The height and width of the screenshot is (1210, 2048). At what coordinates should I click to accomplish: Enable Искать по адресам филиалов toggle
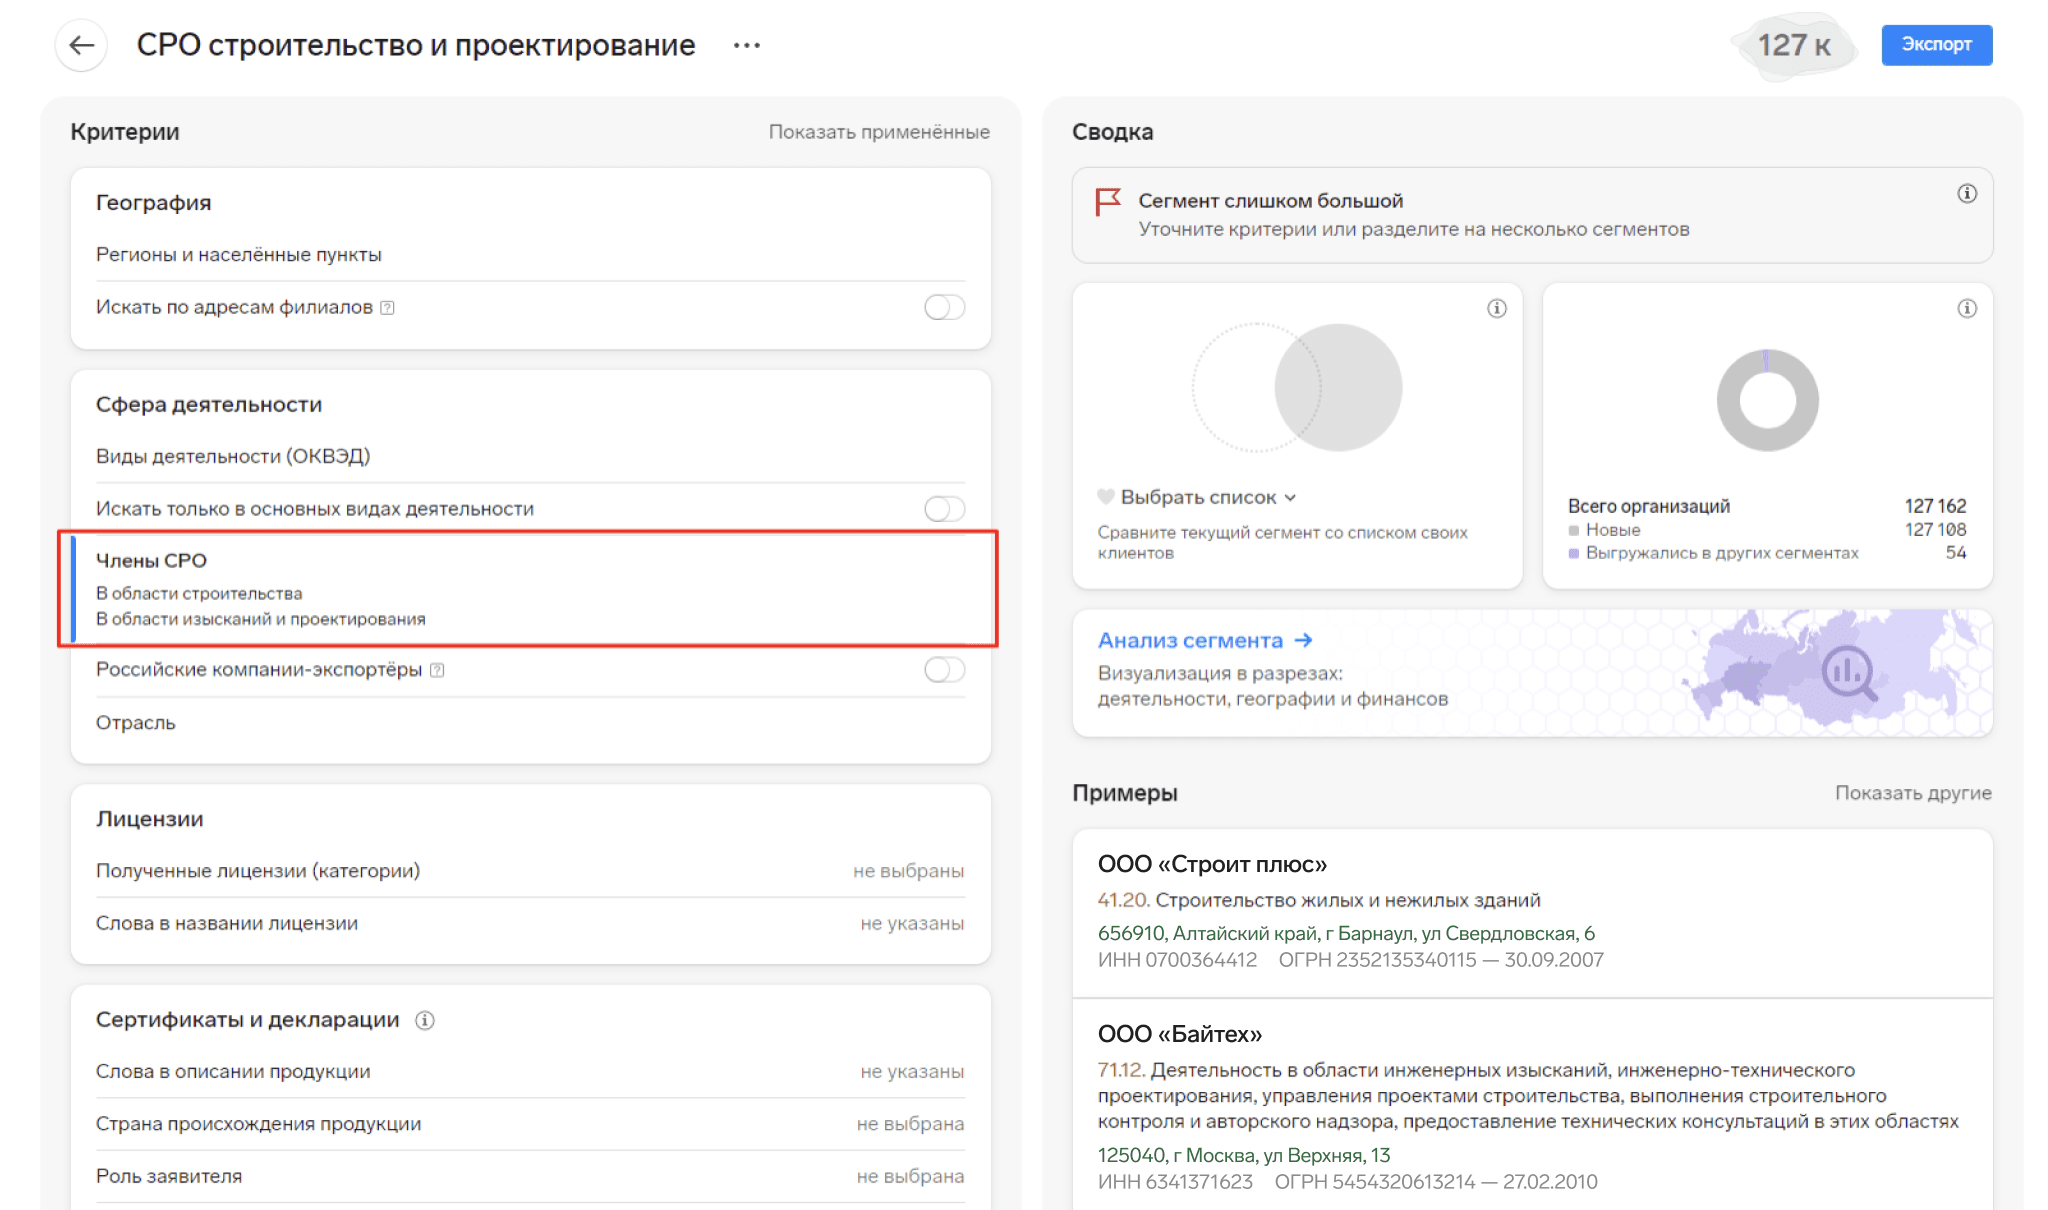[943, 307]
